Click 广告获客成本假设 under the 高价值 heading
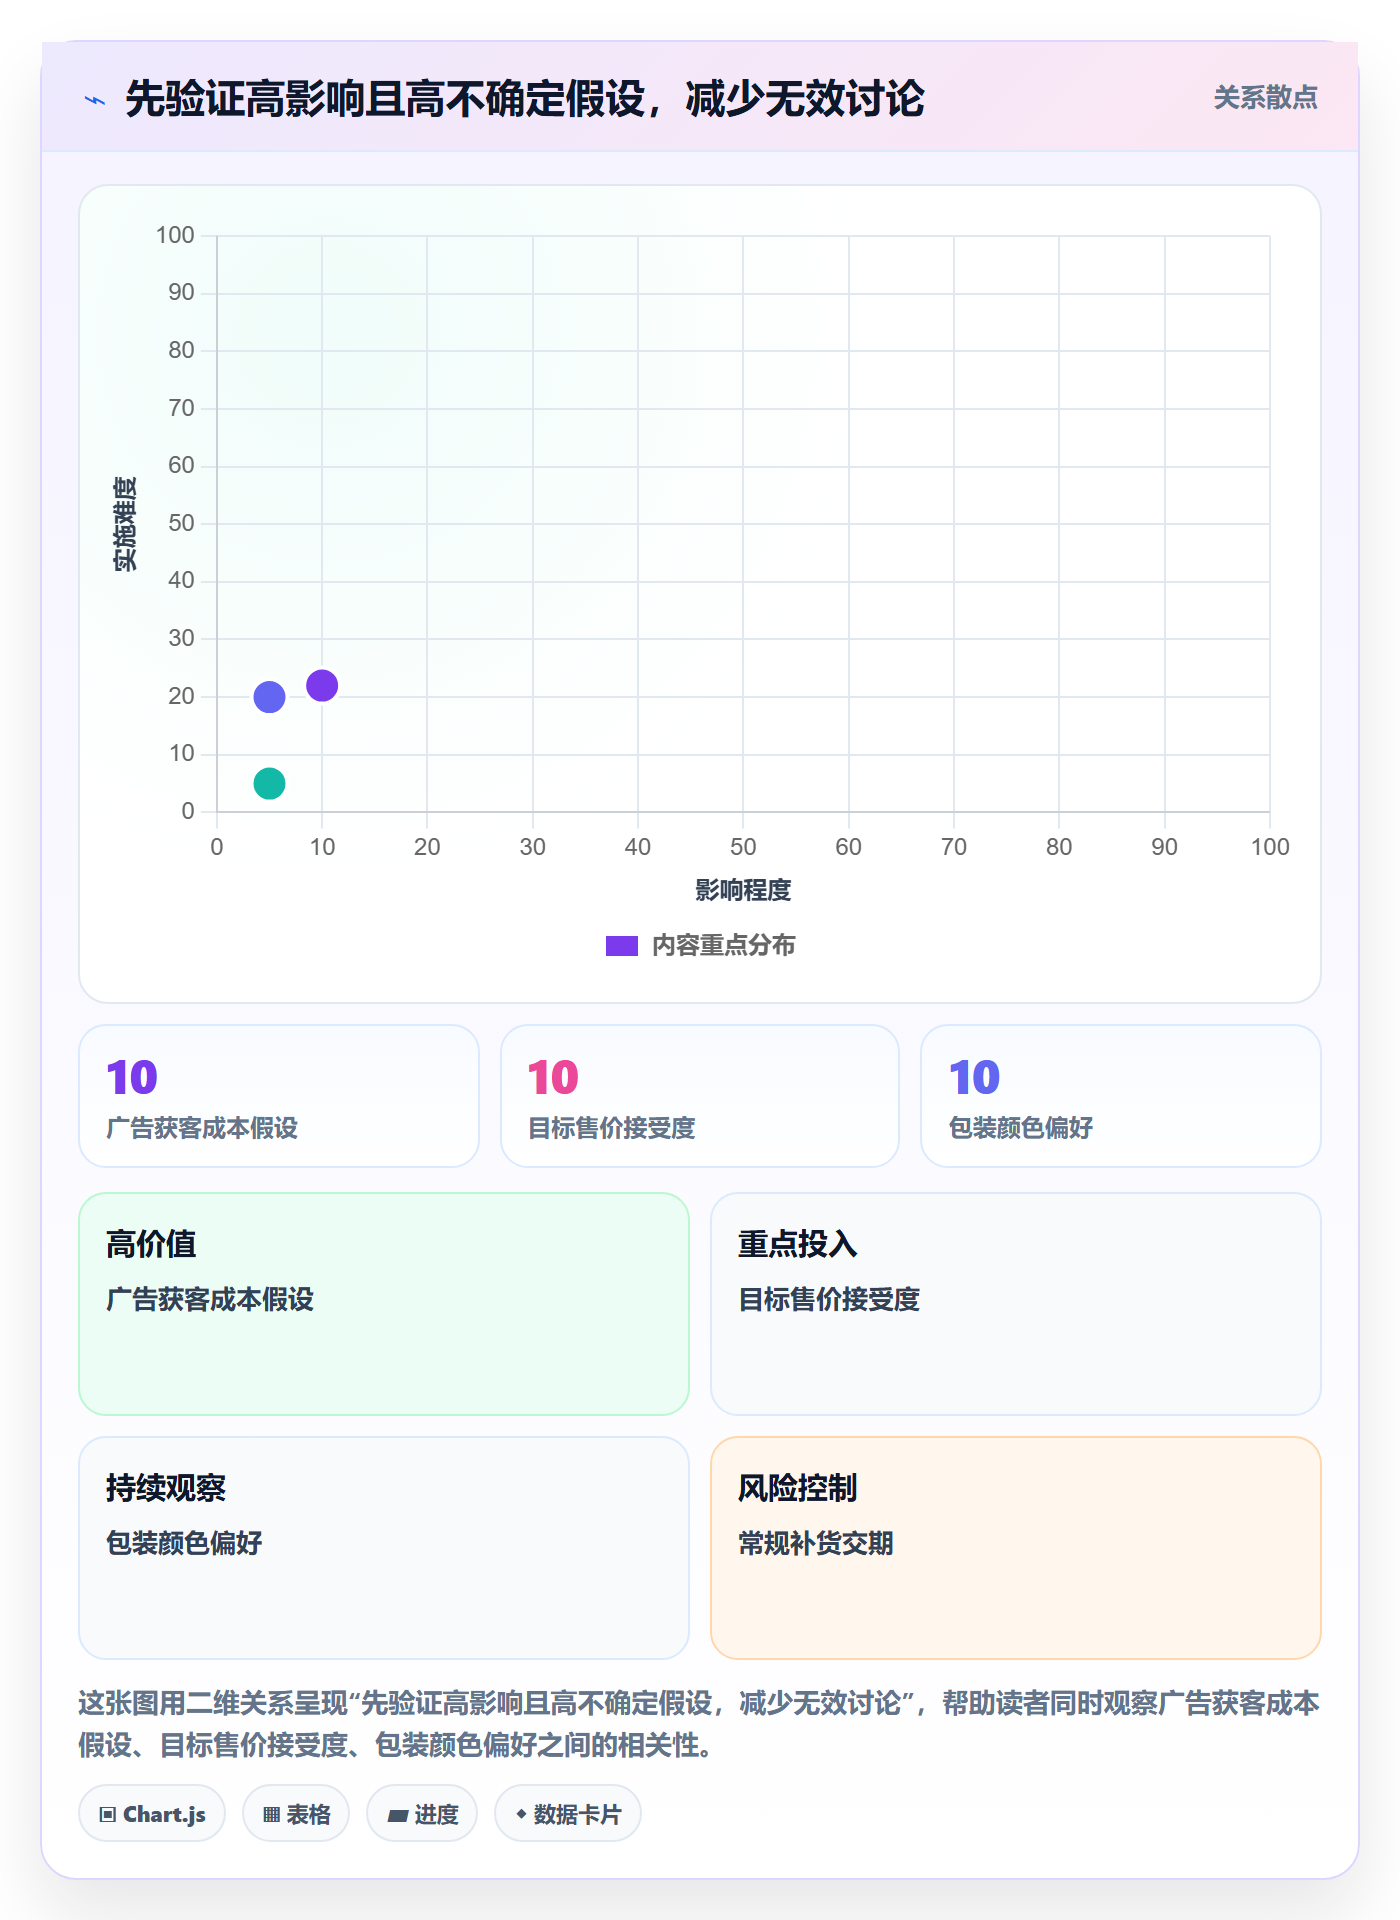 click(210, 1299)
